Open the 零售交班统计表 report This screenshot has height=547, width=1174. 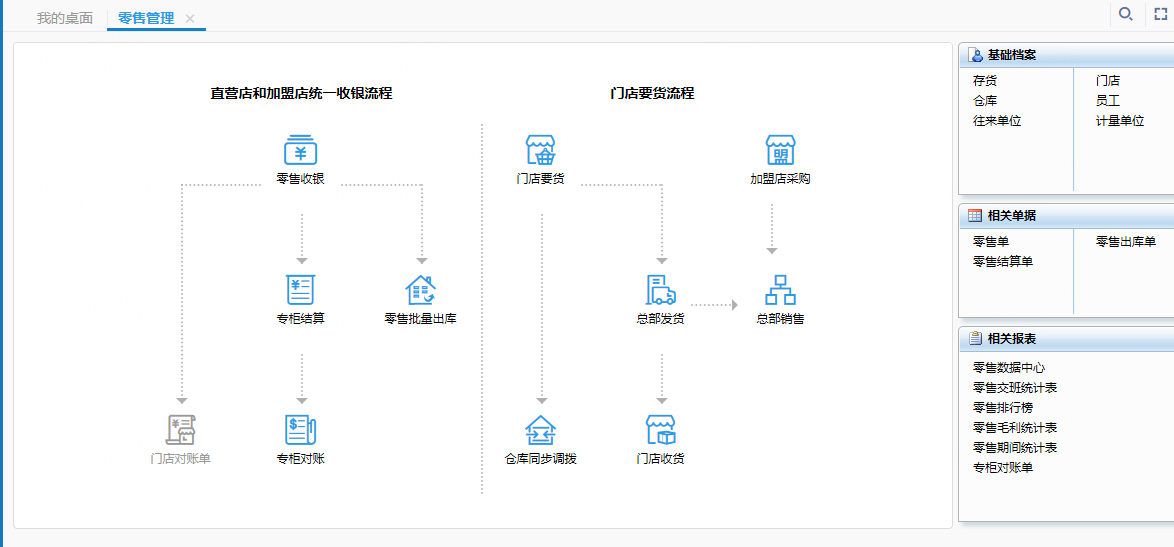click(x=1015, y=388)
